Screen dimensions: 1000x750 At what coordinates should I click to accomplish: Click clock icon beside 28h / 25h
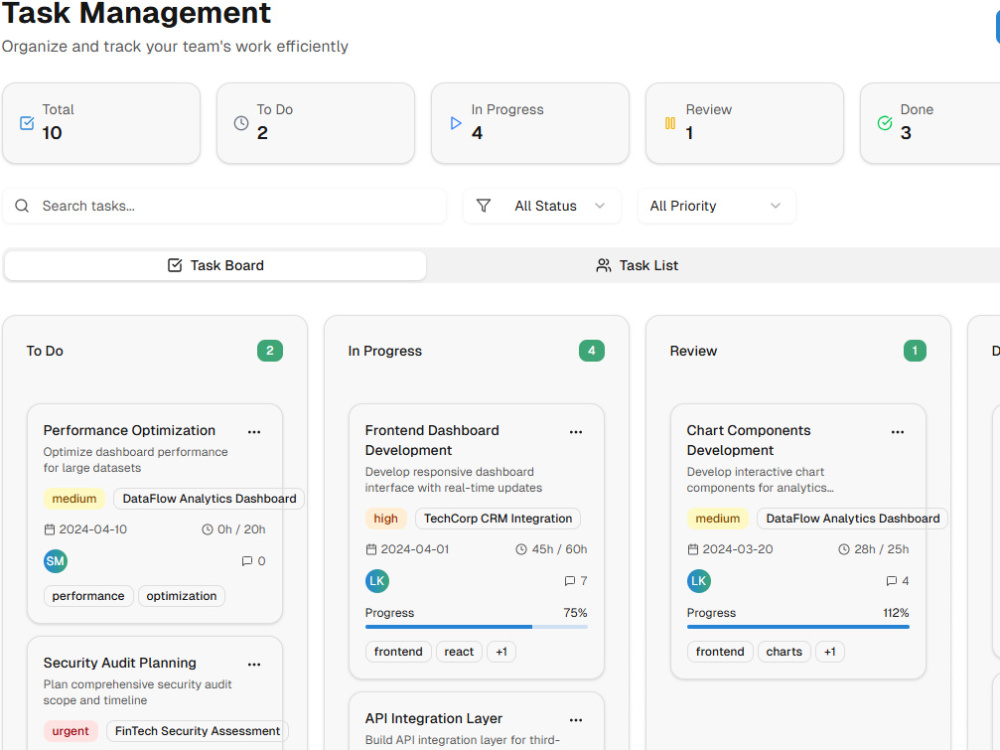coord(844,549)
